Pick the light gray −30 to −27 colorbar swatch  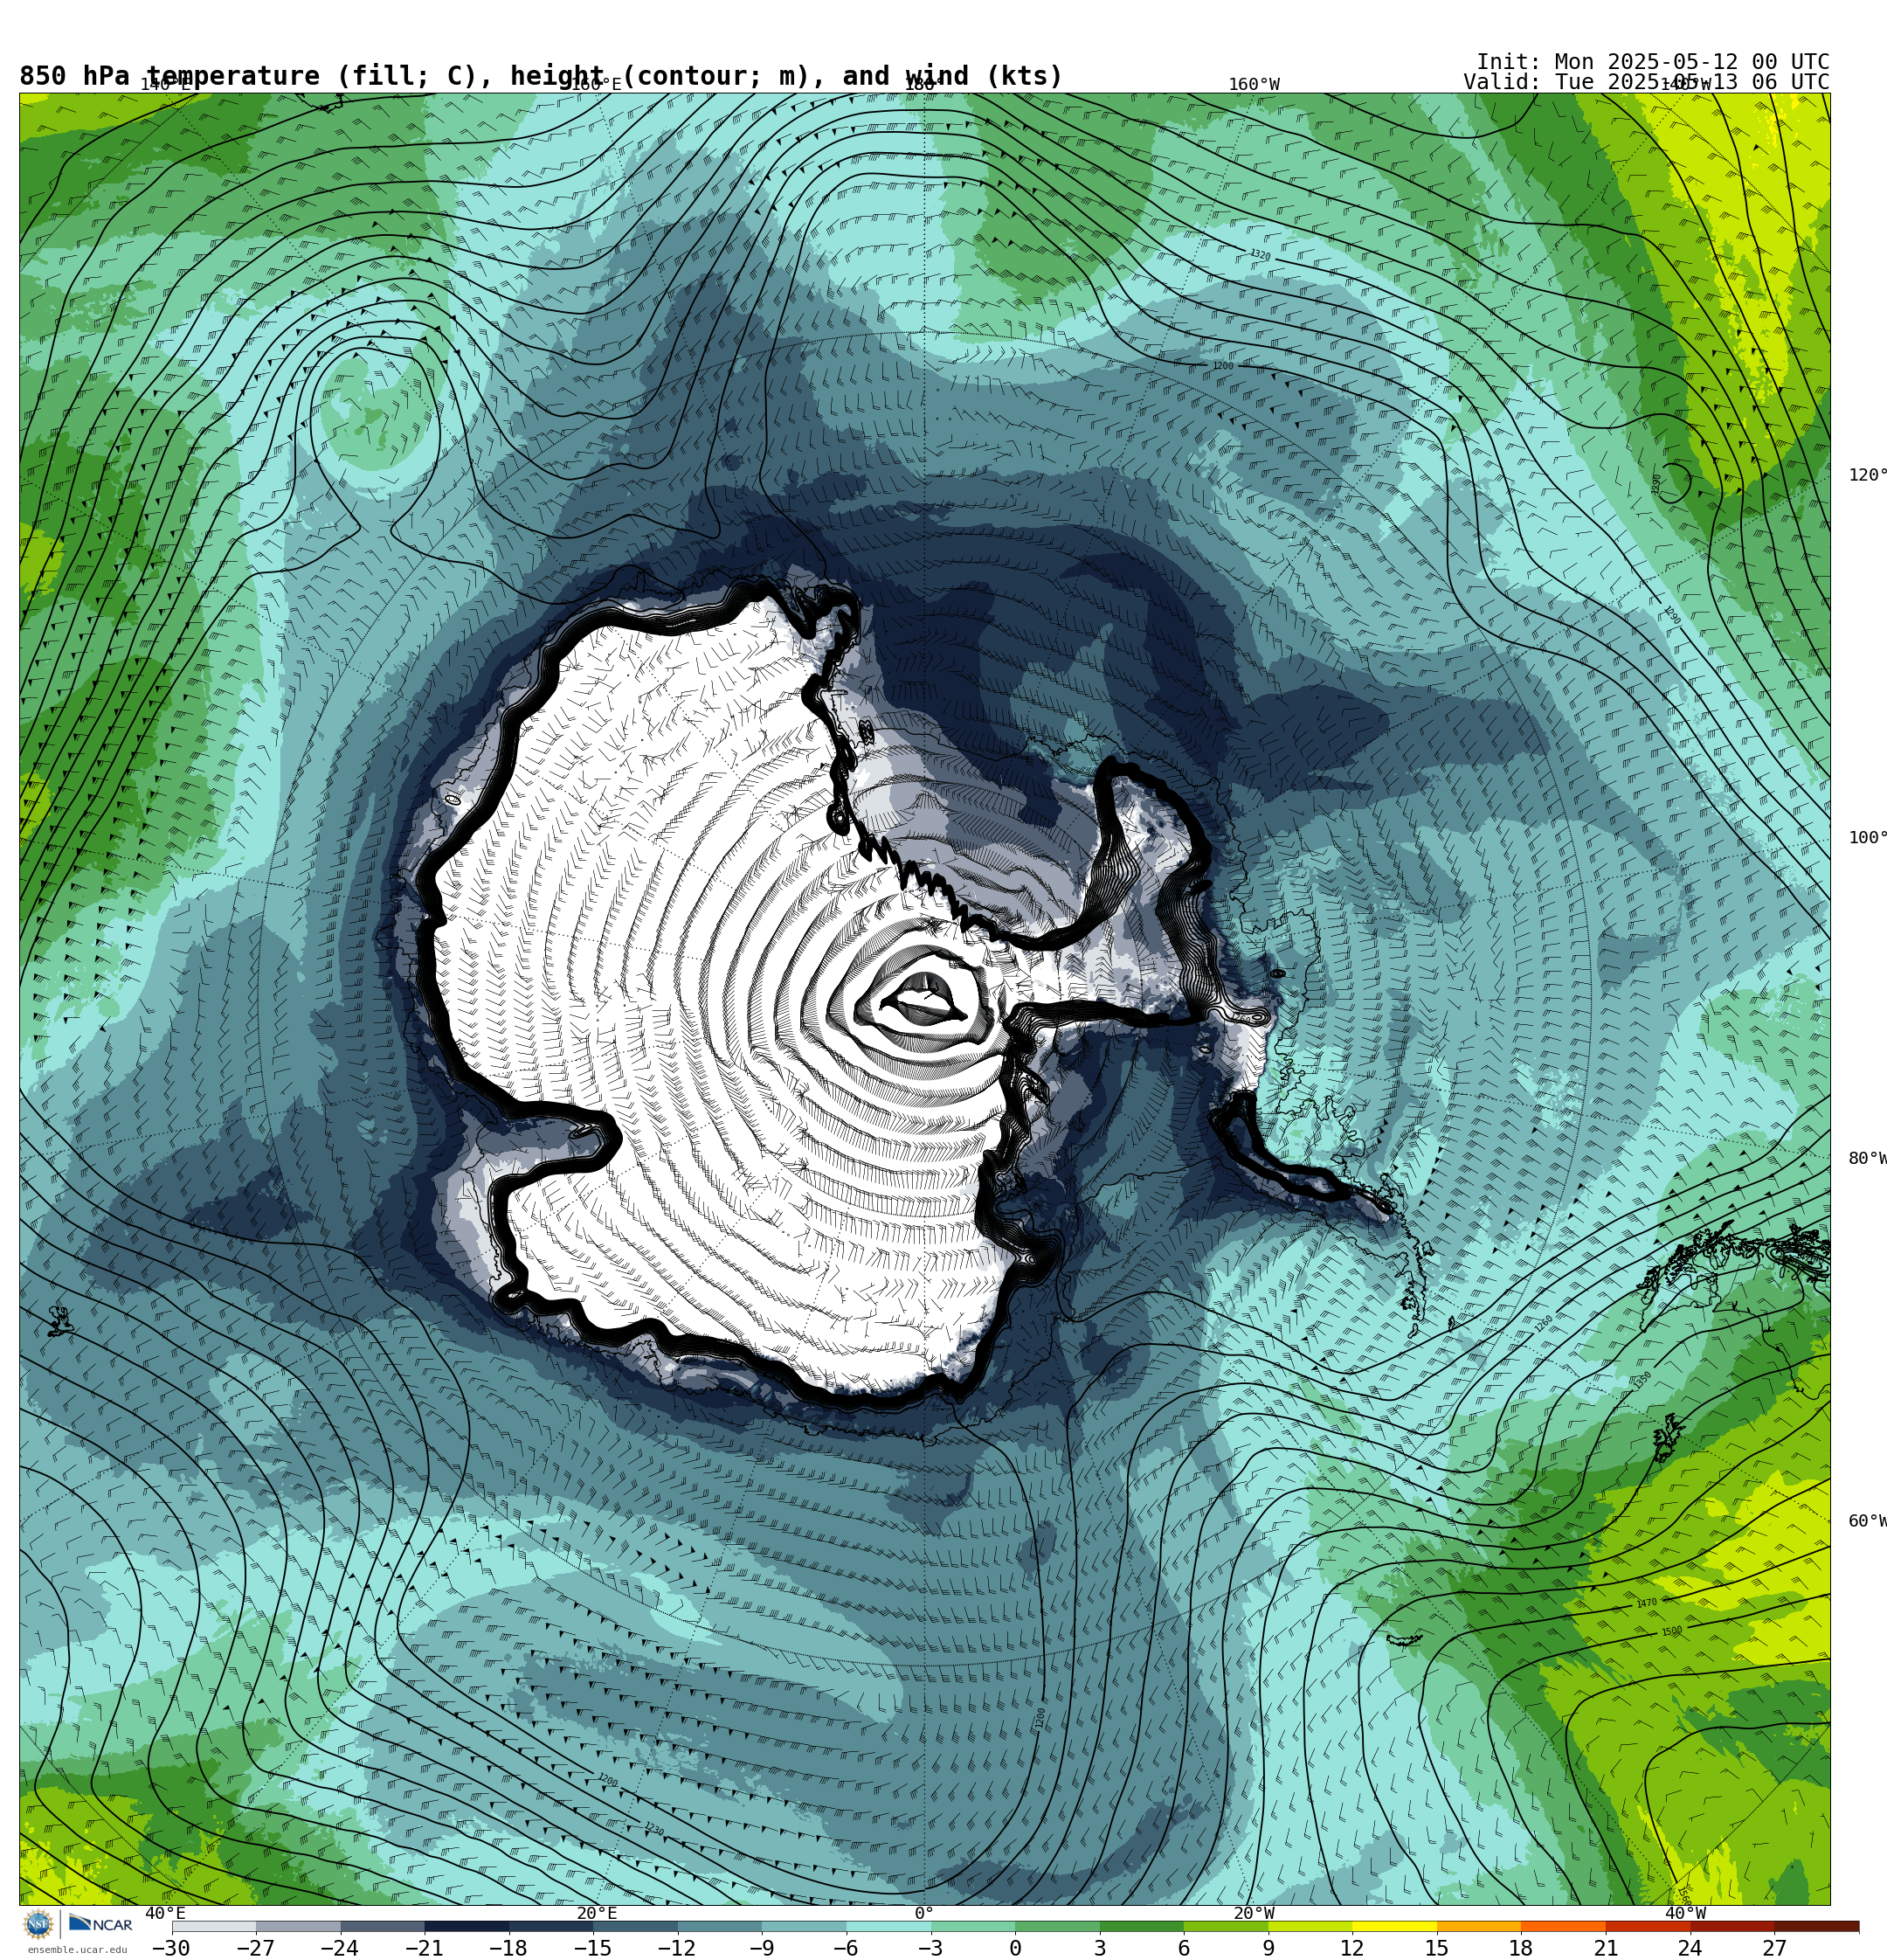point(214,1926)
